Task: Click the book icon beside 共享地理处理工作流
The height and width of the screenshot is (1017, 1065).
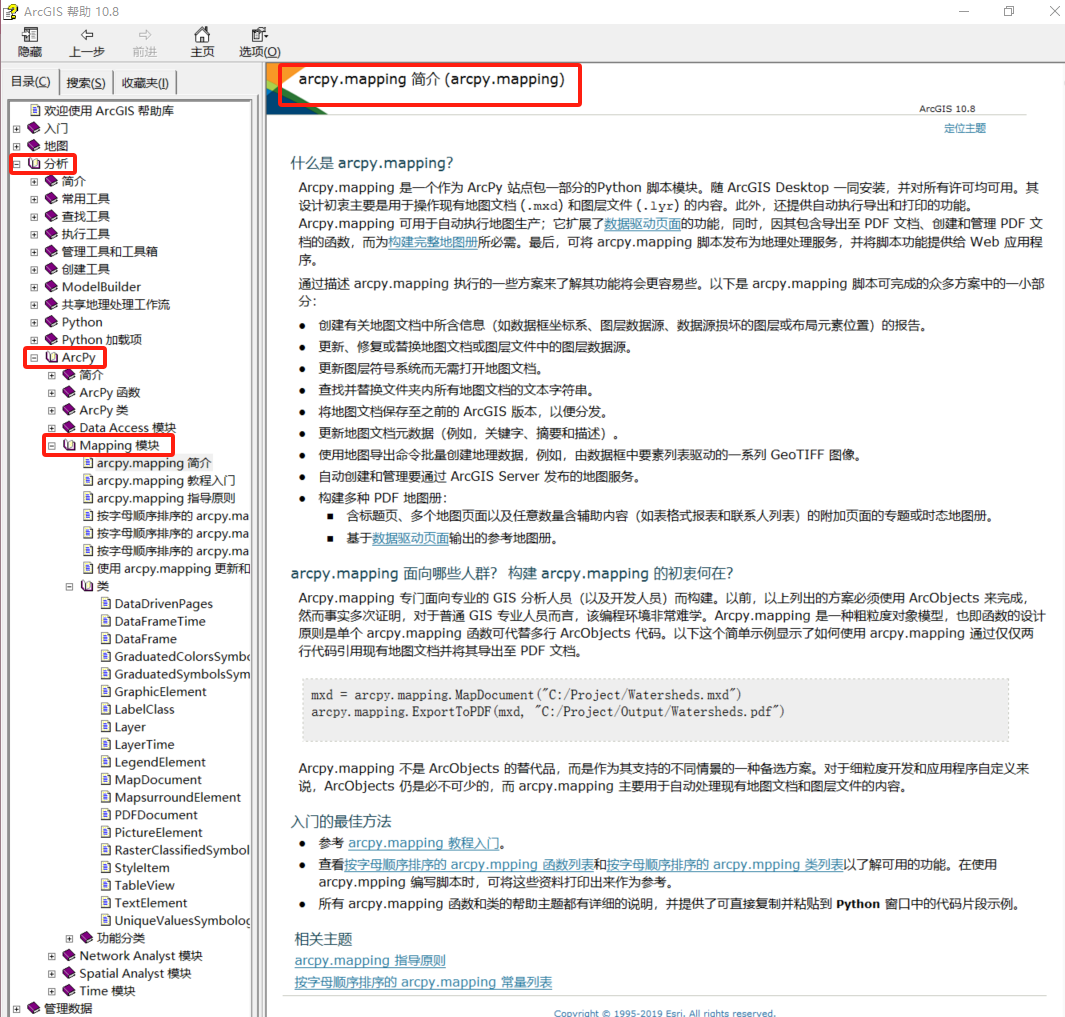Action: [x=52, y=304]
